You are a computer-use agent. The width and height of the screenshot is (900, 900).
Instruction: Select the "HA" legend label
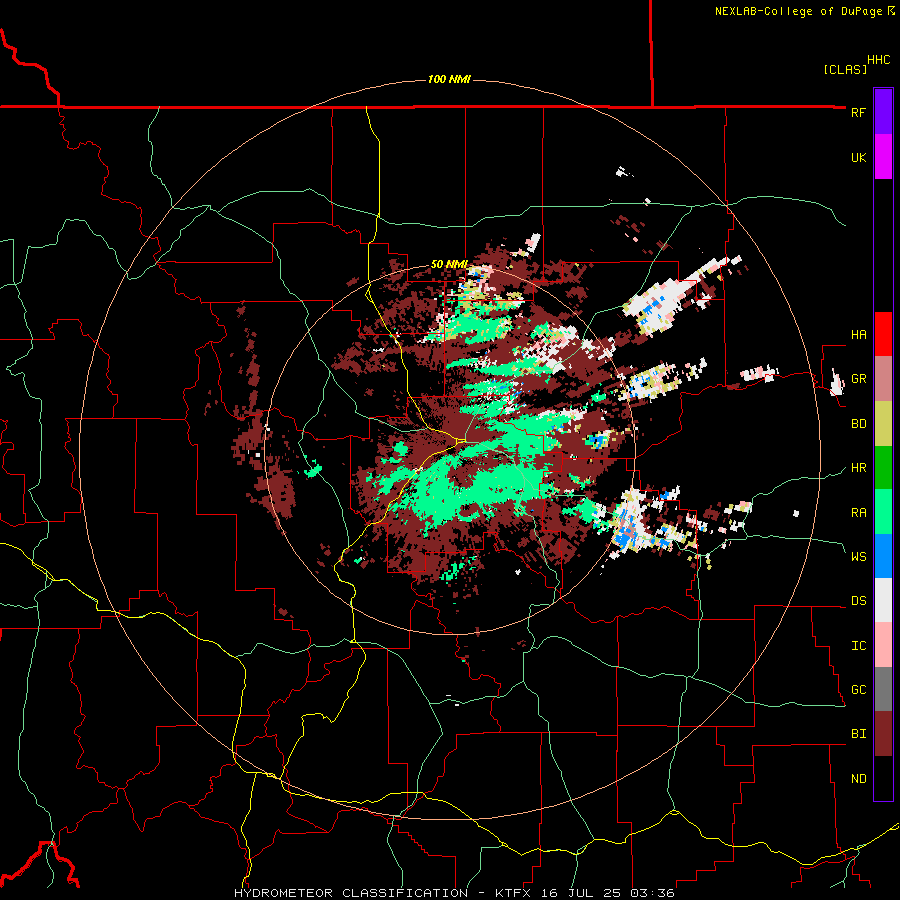click(x=858, y=334)
